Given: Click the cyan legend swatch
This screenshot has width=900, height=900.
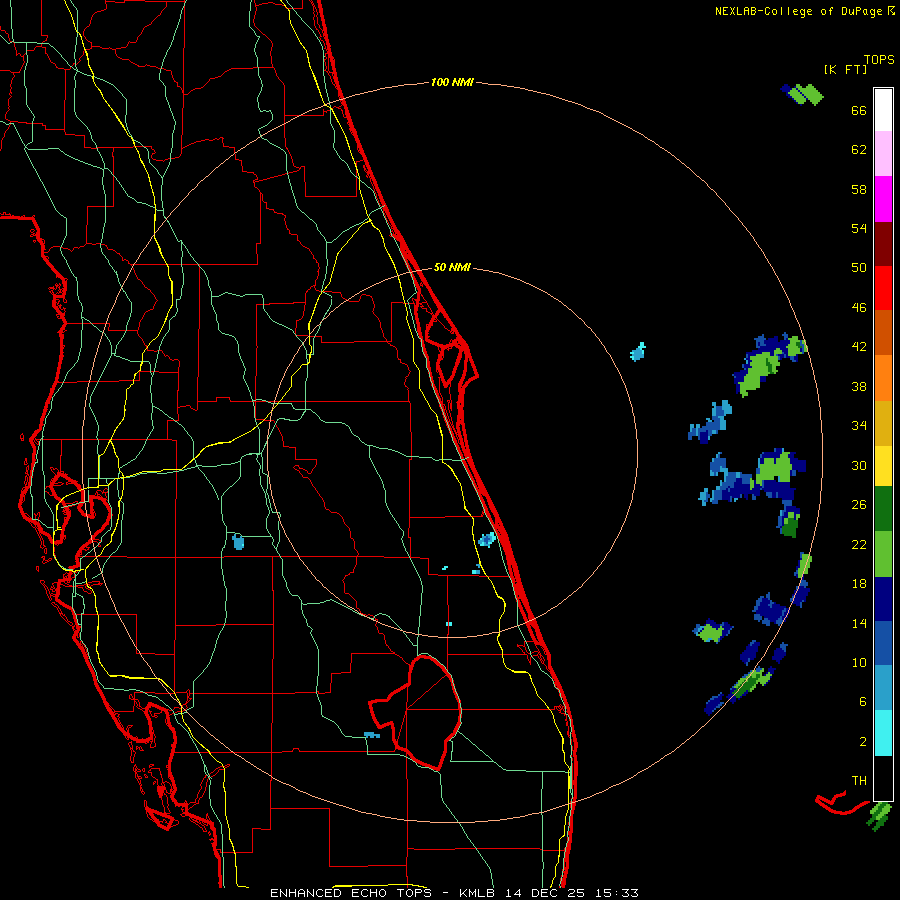Looking at the screenshot, I should tap(883, 732).
